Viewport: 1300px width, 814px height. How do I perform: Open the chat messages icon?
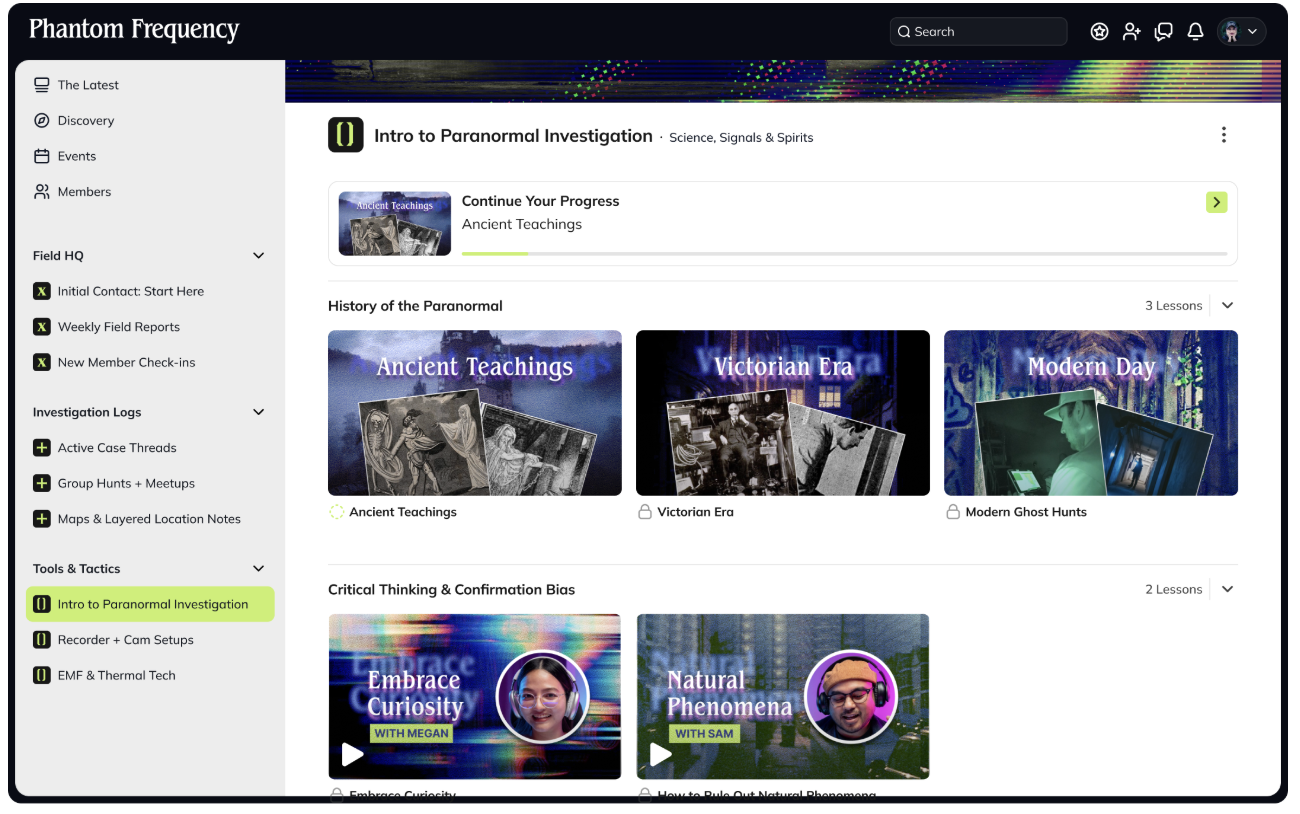[x=1163, y=32]
